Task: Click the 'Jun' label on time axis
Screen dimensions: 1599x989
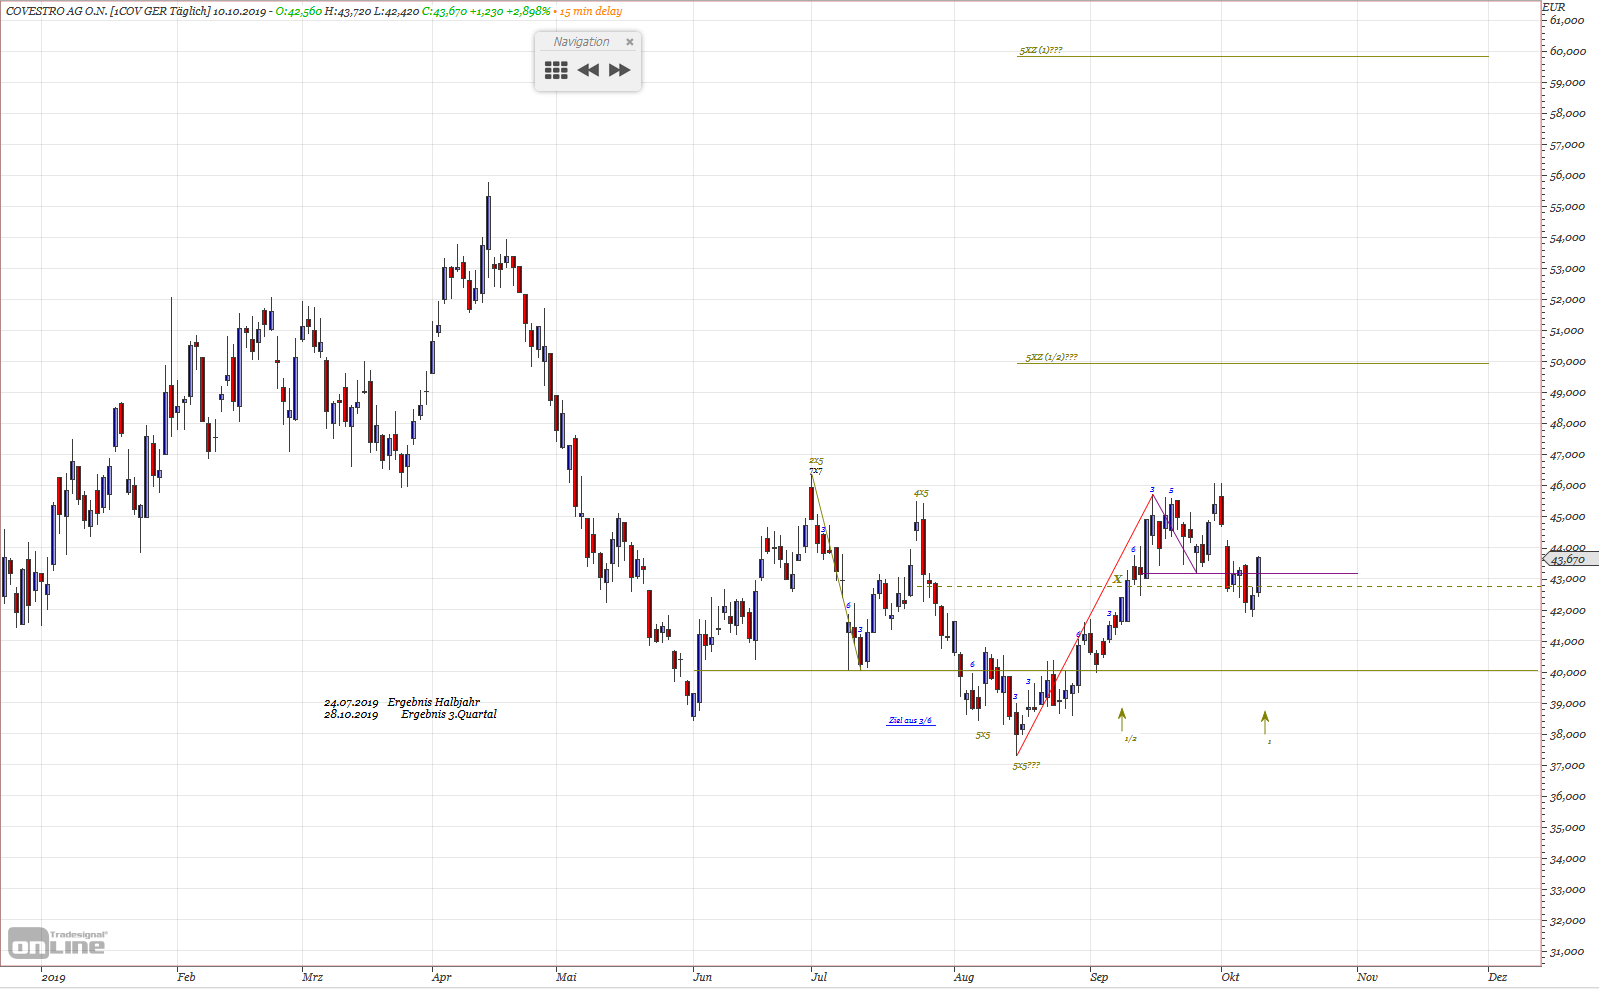Action: pos(703,977)
